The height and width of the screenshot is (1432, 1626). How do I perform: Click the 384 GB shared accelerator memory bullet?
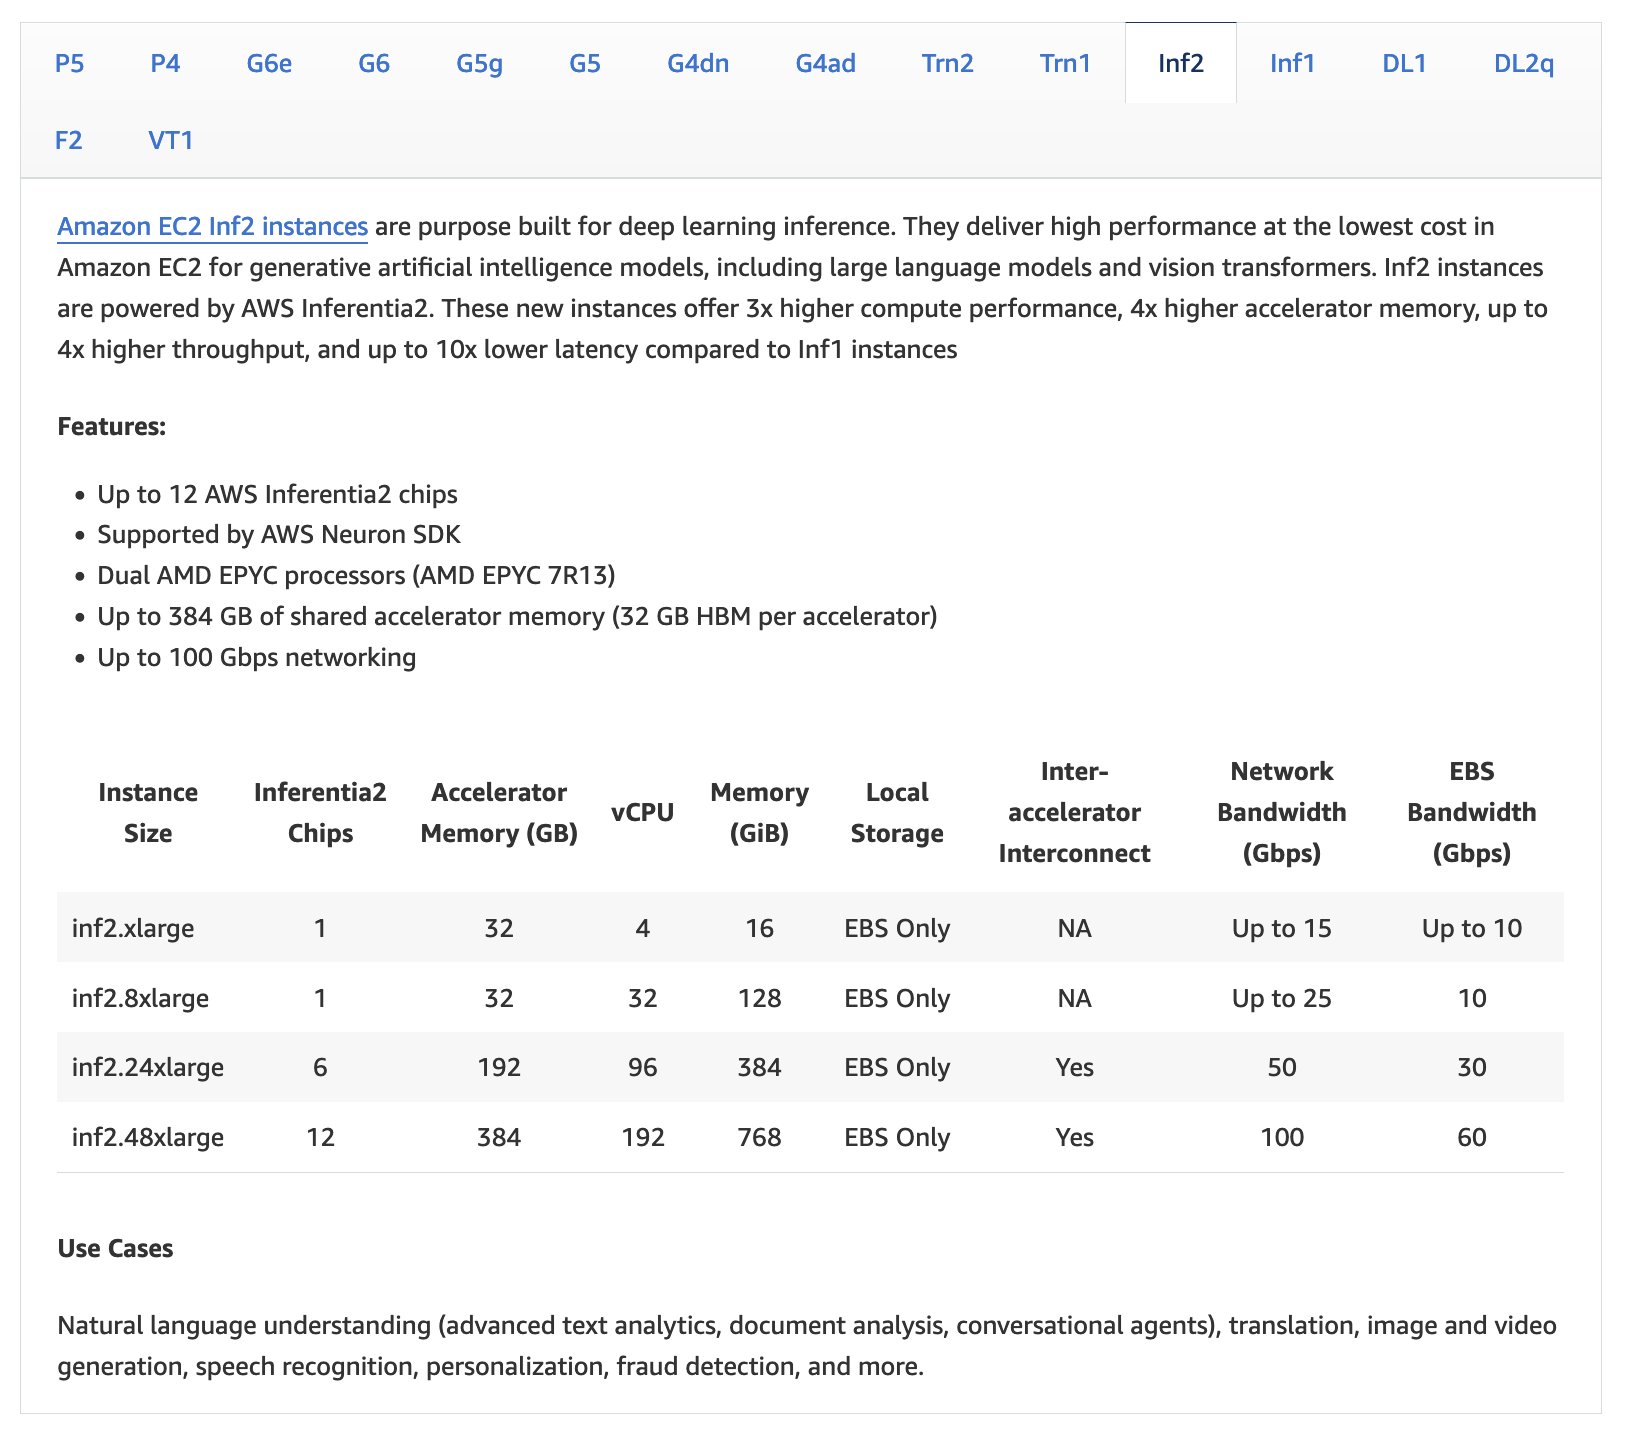click(517, 616)
